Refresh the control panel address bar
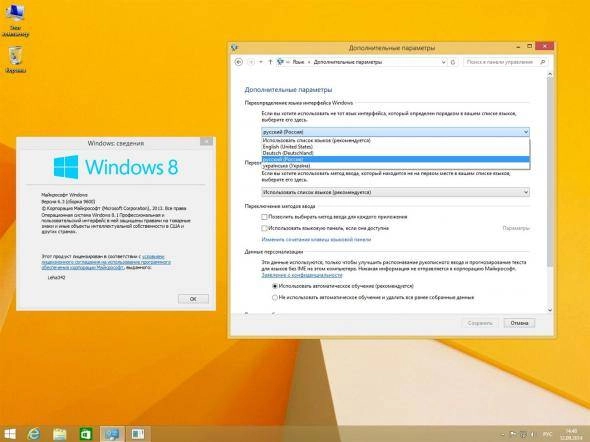This screenshot has height=442, width=590. point(453,62)
